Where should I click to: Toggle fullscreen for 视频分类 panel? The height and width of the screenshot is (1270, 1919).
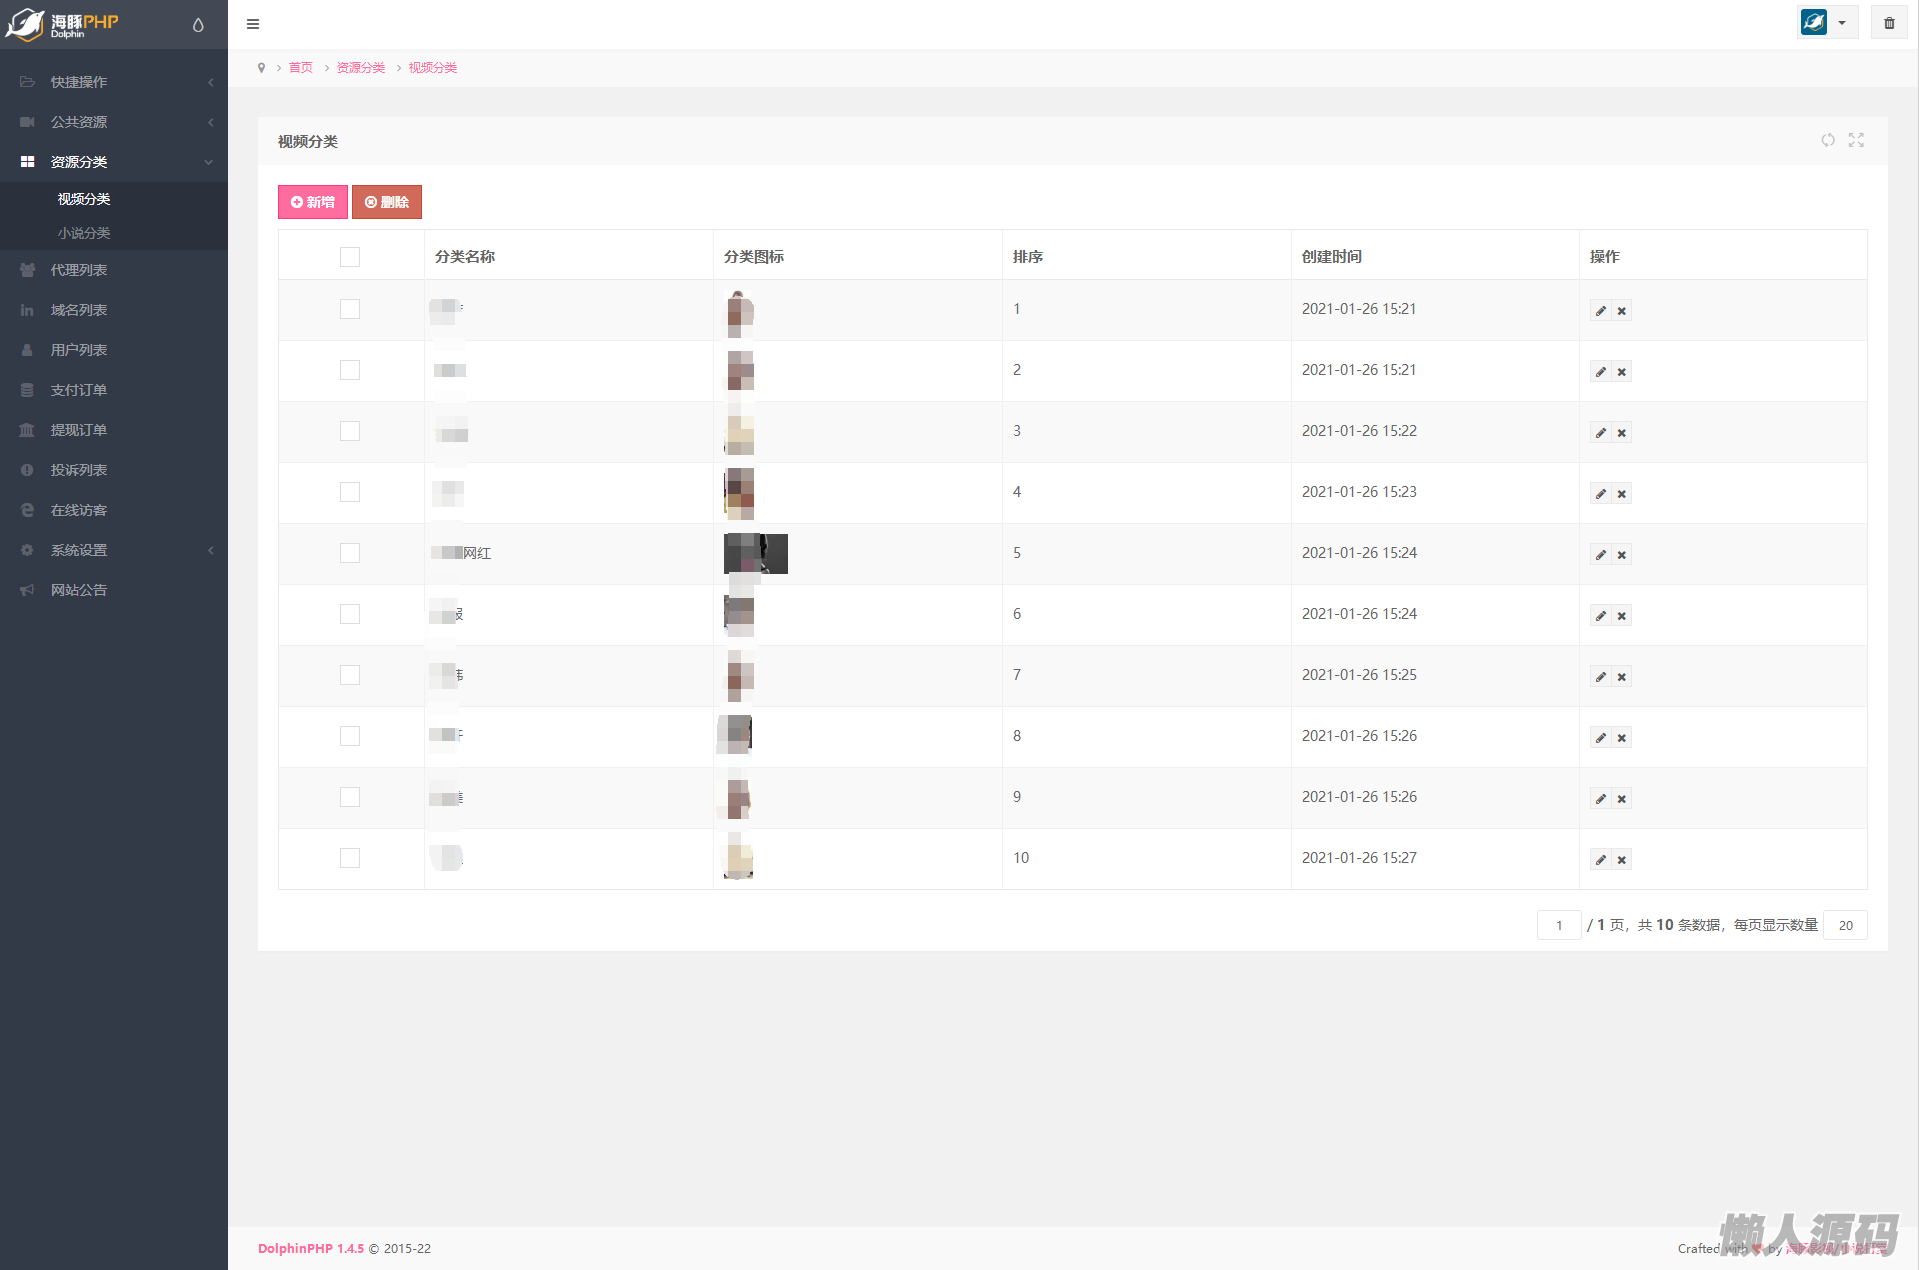[x=1856, y=140]
